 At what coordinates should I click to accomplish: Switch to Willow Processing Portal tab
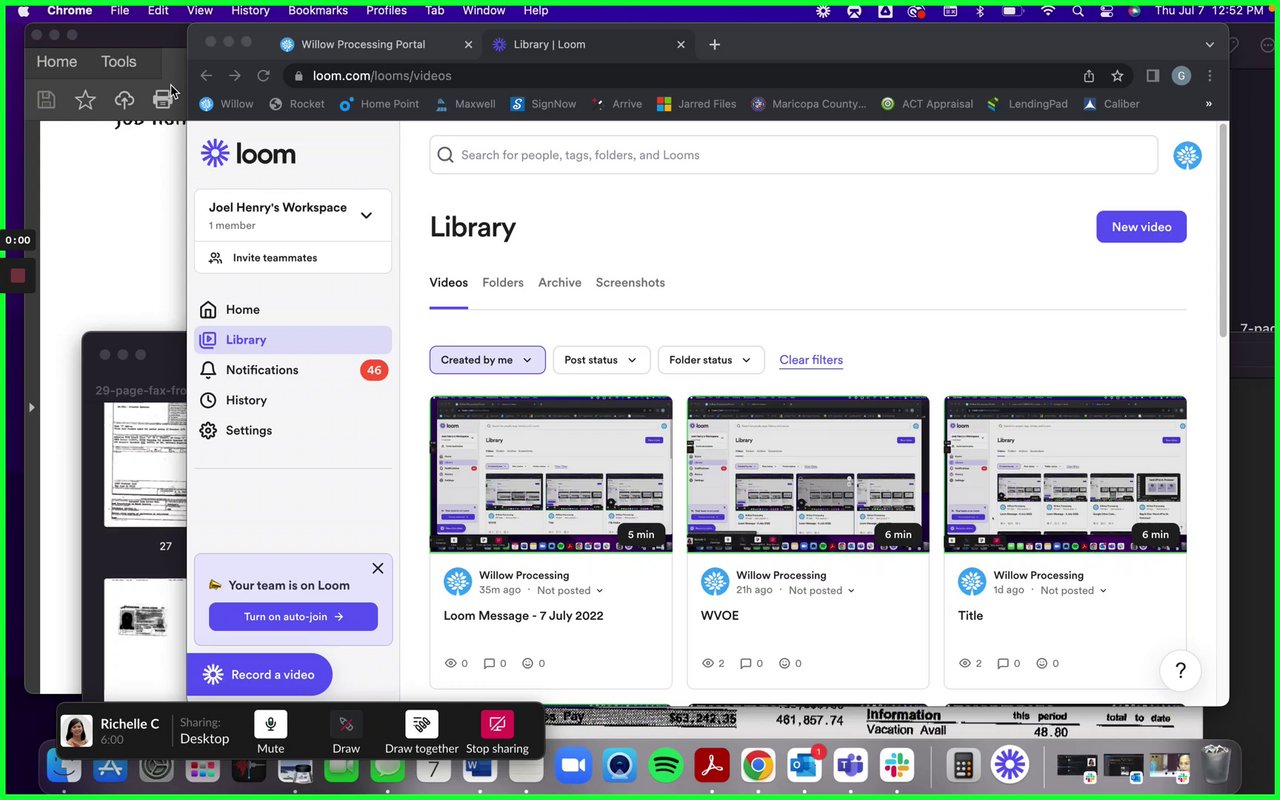point(376,44)
